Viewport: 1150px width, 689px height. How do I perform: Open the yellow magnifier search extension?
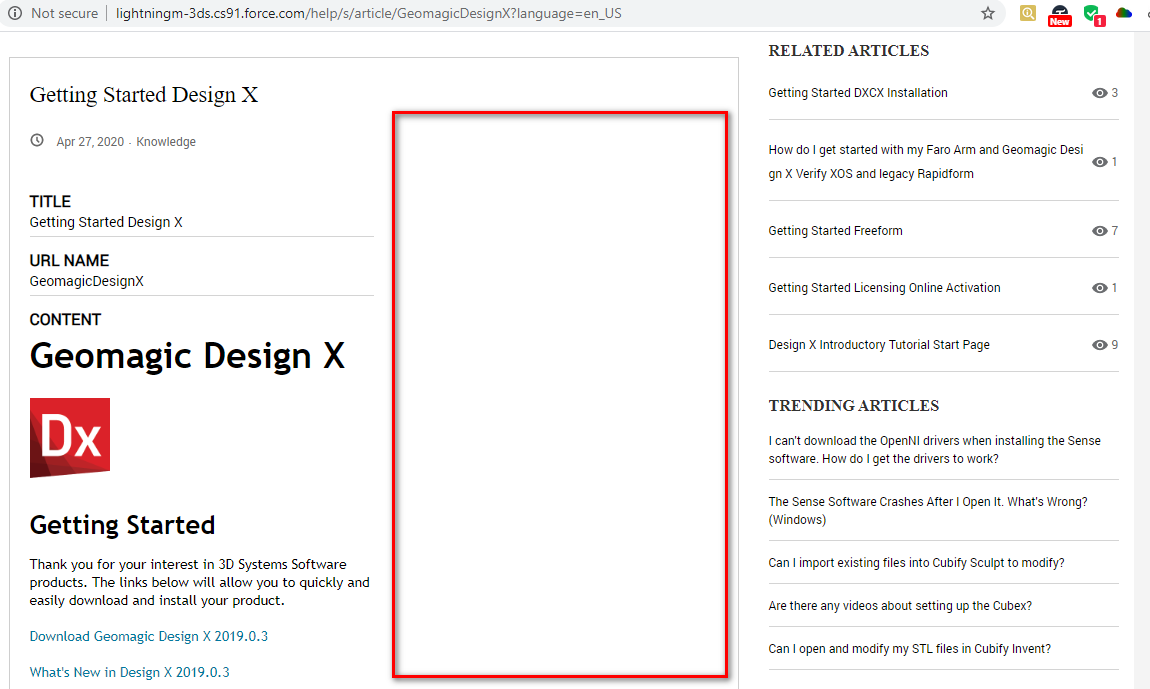[1028, 13]
